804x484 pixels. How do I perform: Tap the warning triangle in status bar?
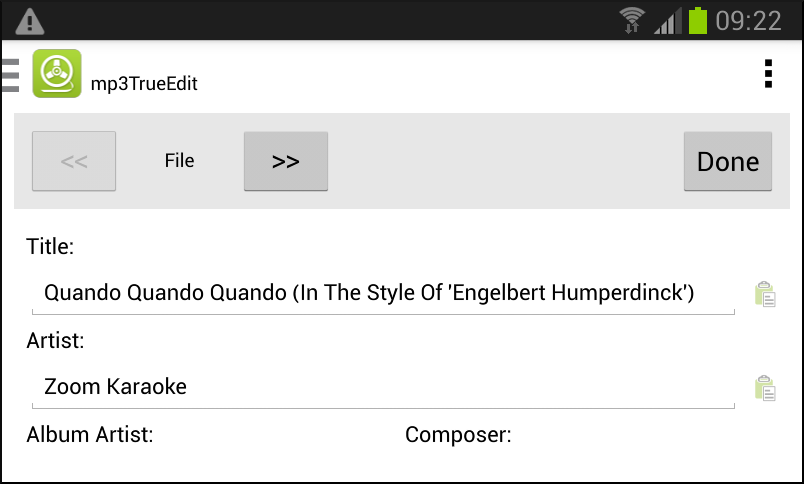(x=30, y=20)
